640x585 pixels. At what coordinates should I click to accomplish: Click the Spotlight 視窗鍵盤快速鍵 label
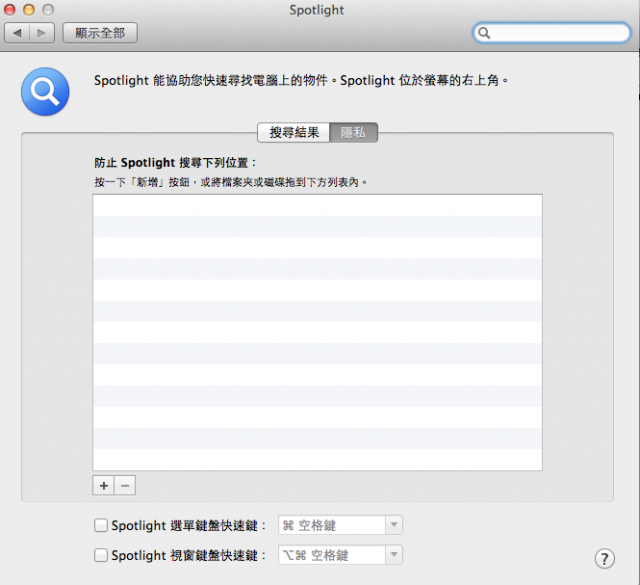coord(188,555)
